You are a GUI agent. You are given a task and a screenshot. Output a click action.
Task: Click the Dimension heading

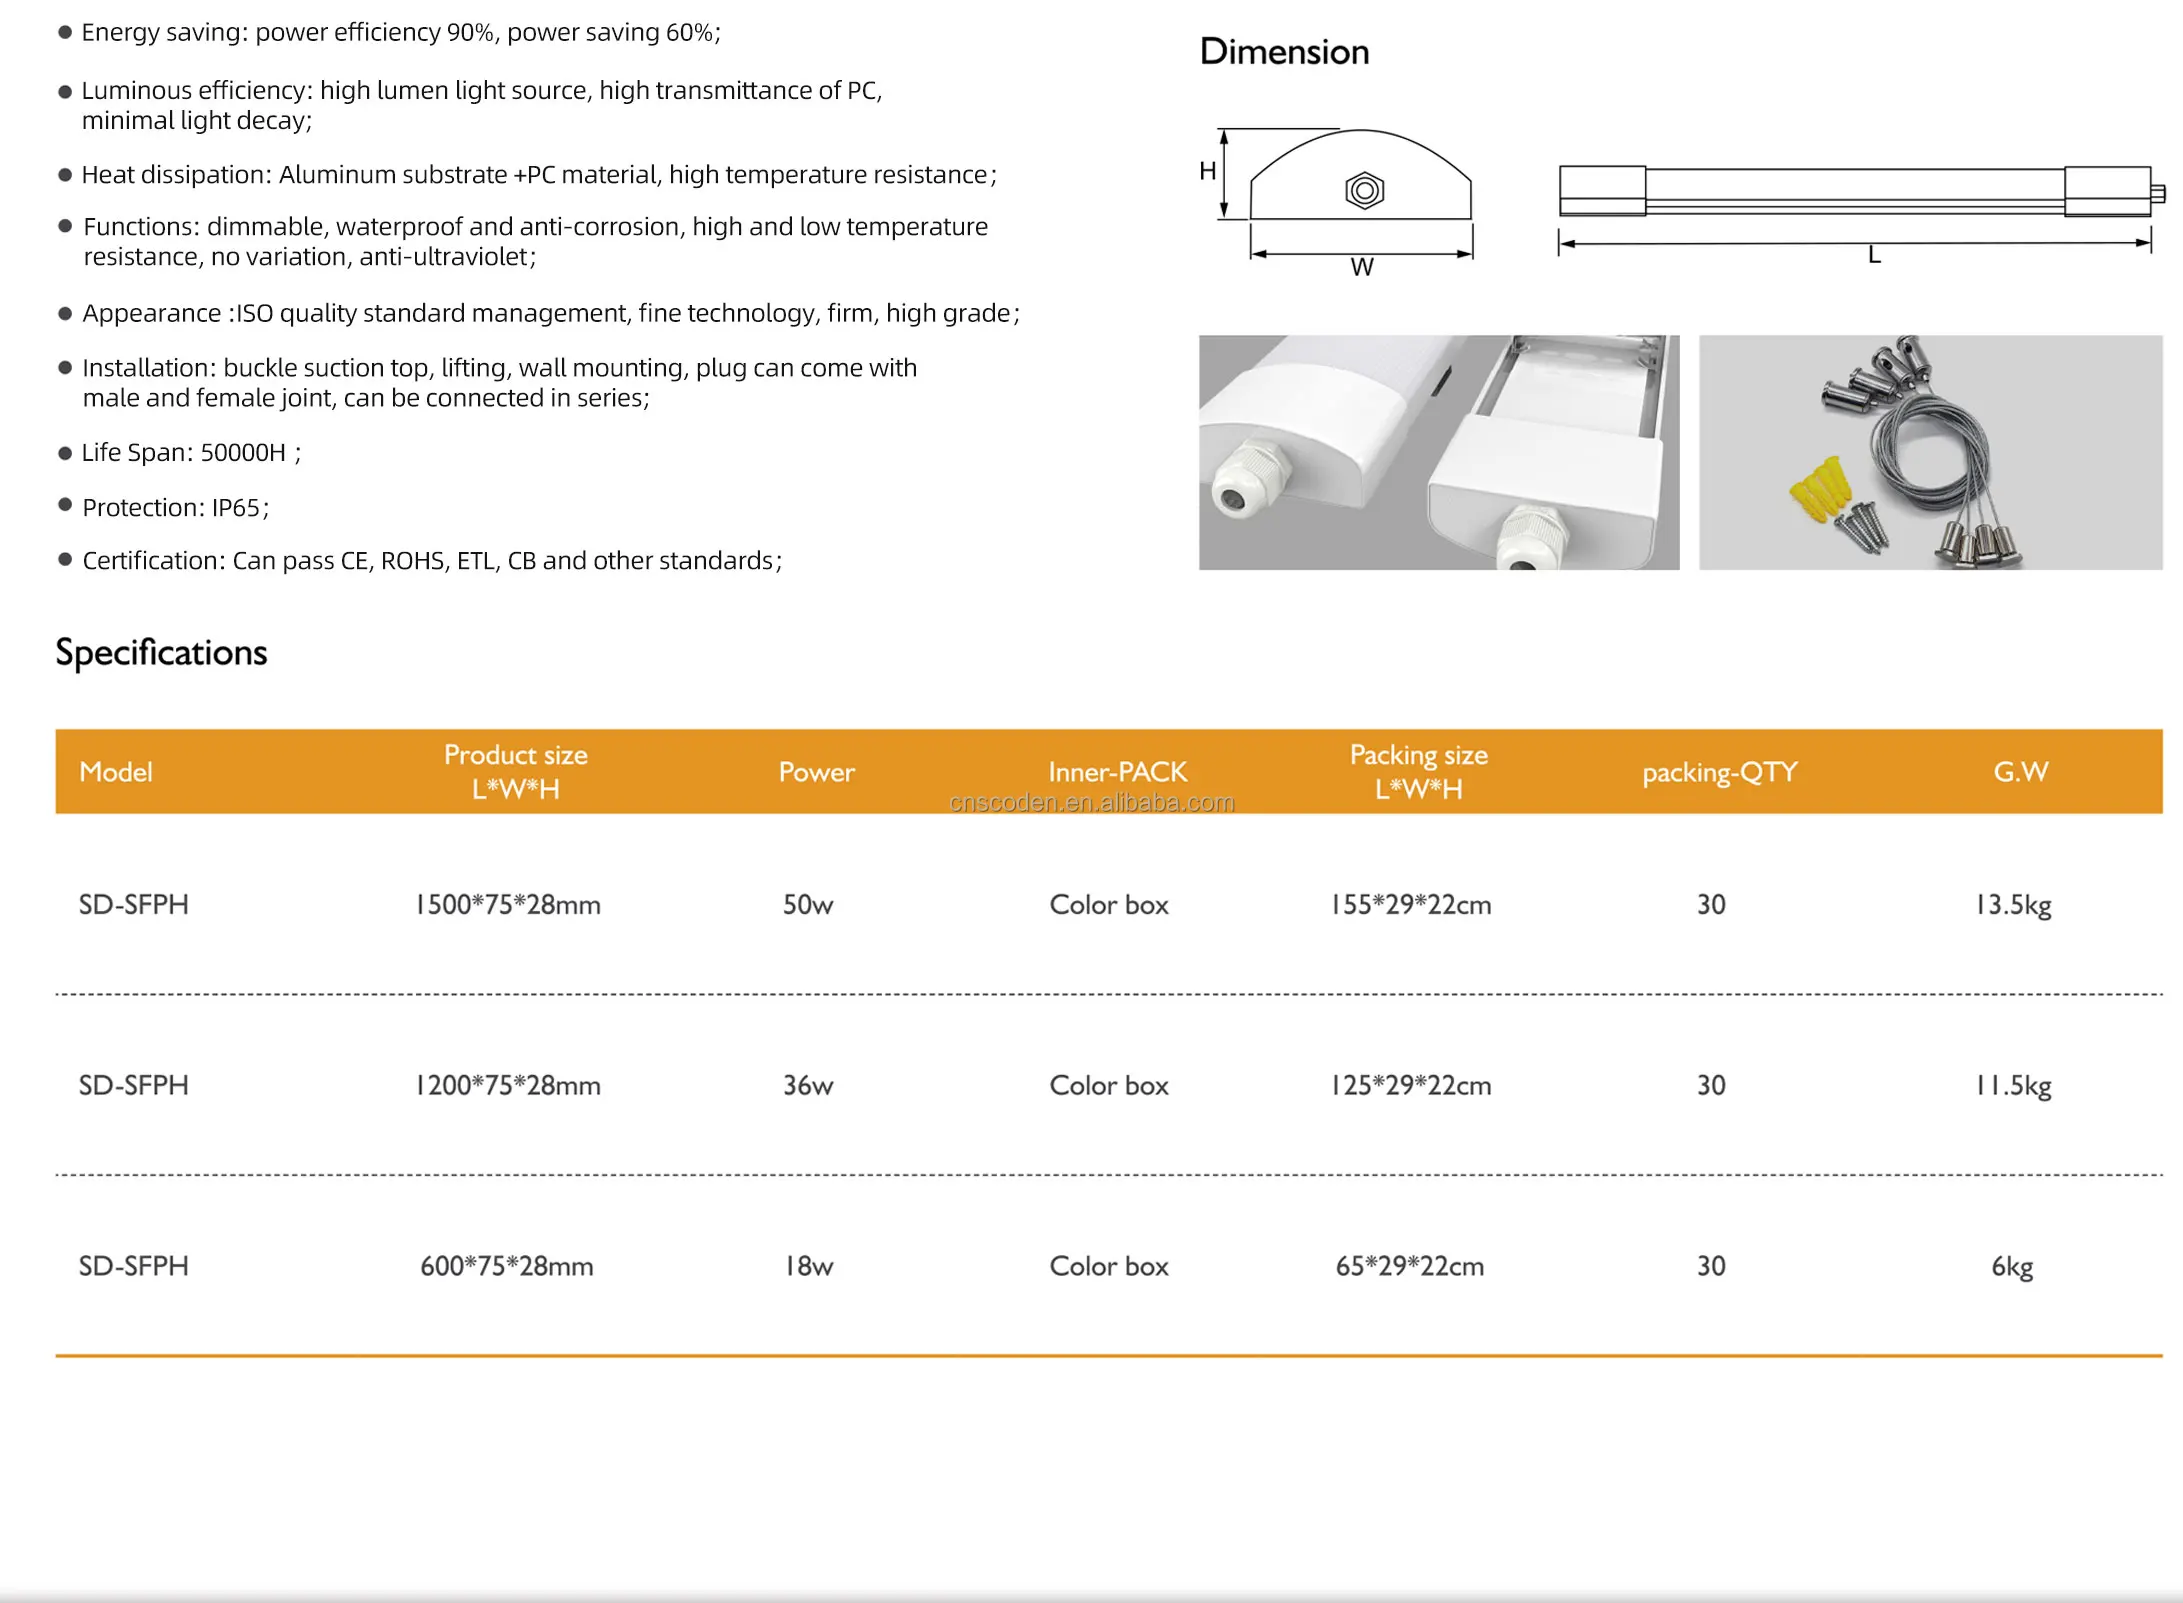1284,52
